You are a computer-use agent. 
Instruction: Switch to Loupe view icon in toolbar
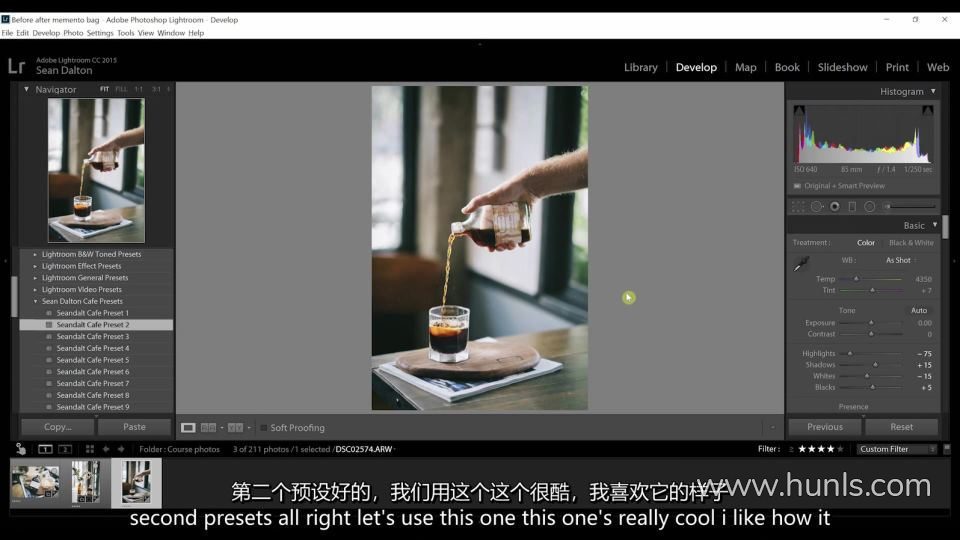(188, 427)
